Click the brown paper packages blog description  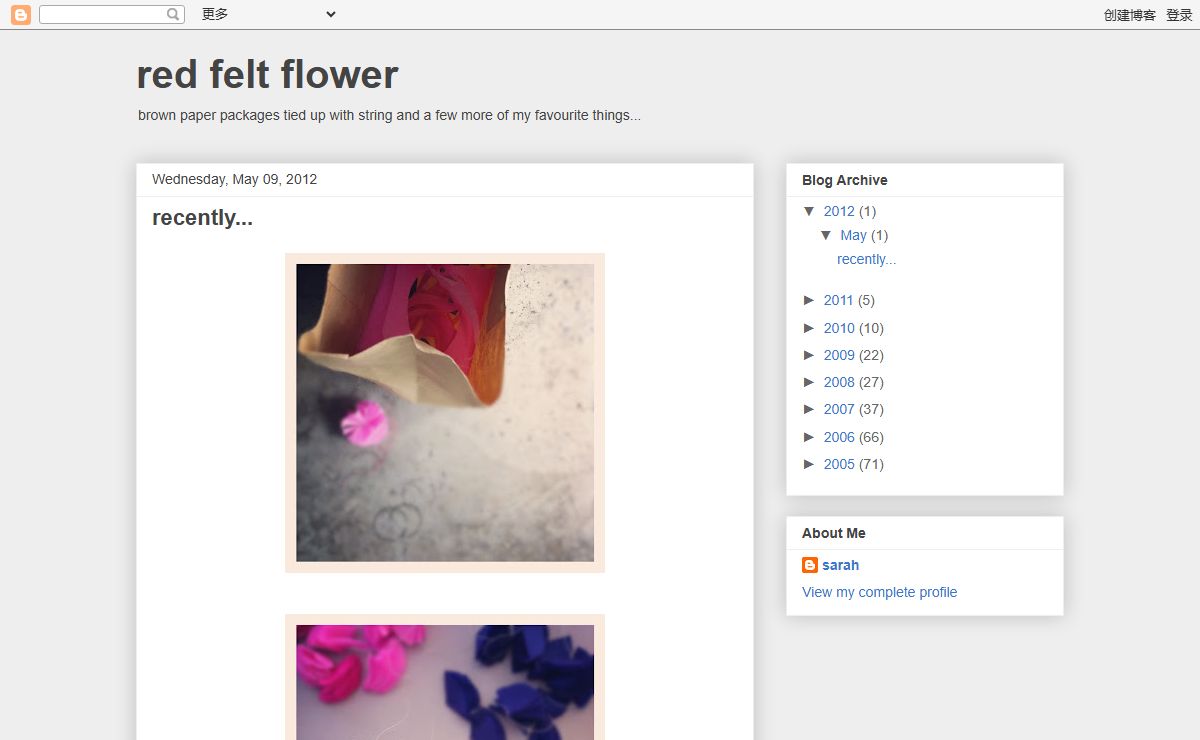(x=389, y=115)
